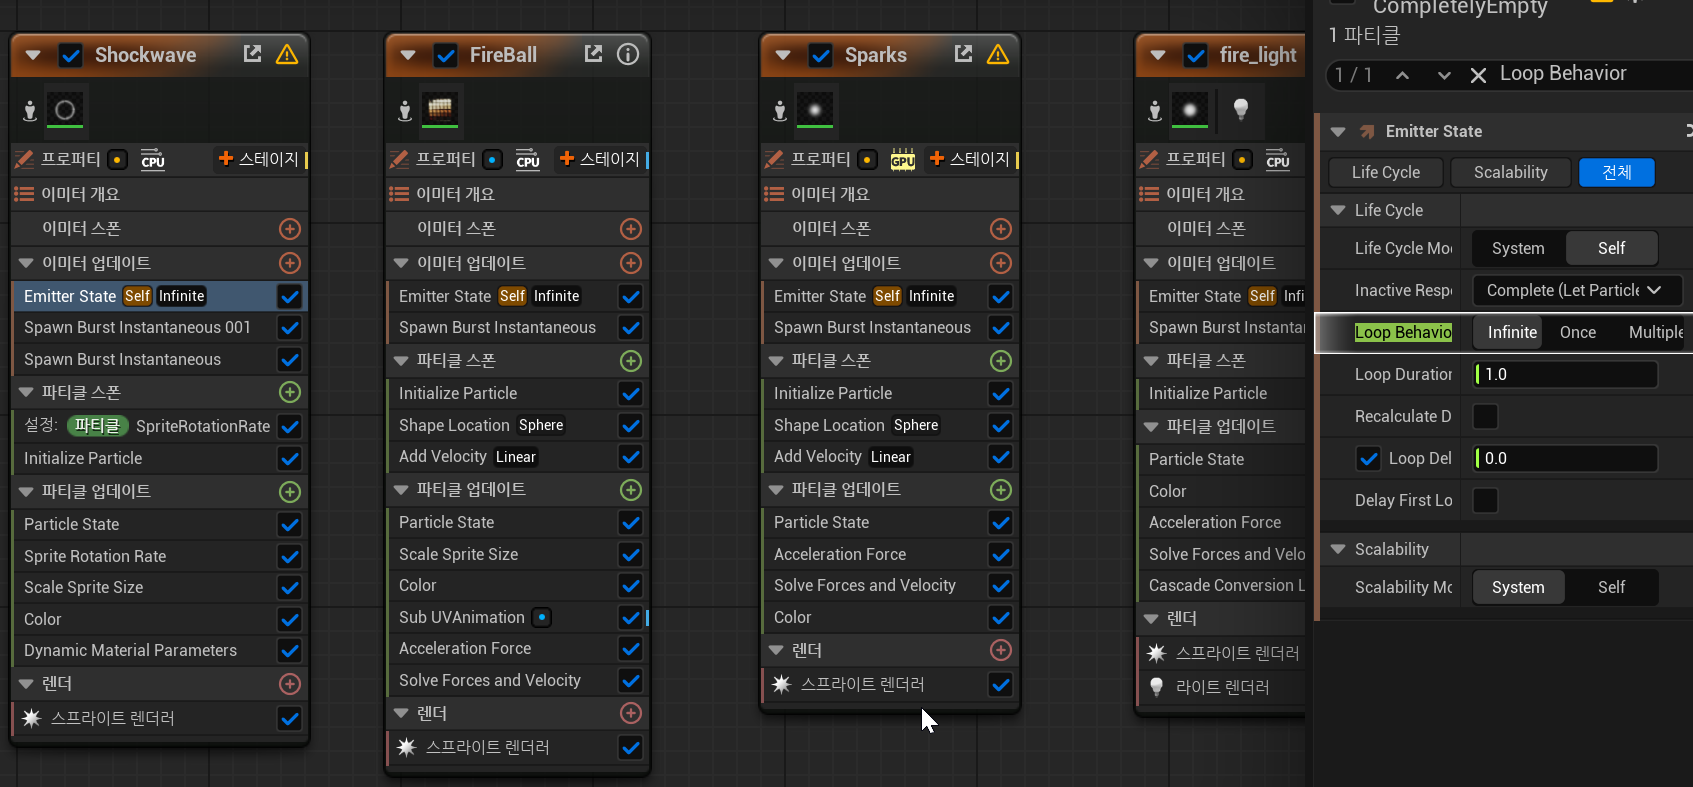Select FireBall sprite renderer thumbnail
The image size is (1693, 787).
[x=440, y=110]
